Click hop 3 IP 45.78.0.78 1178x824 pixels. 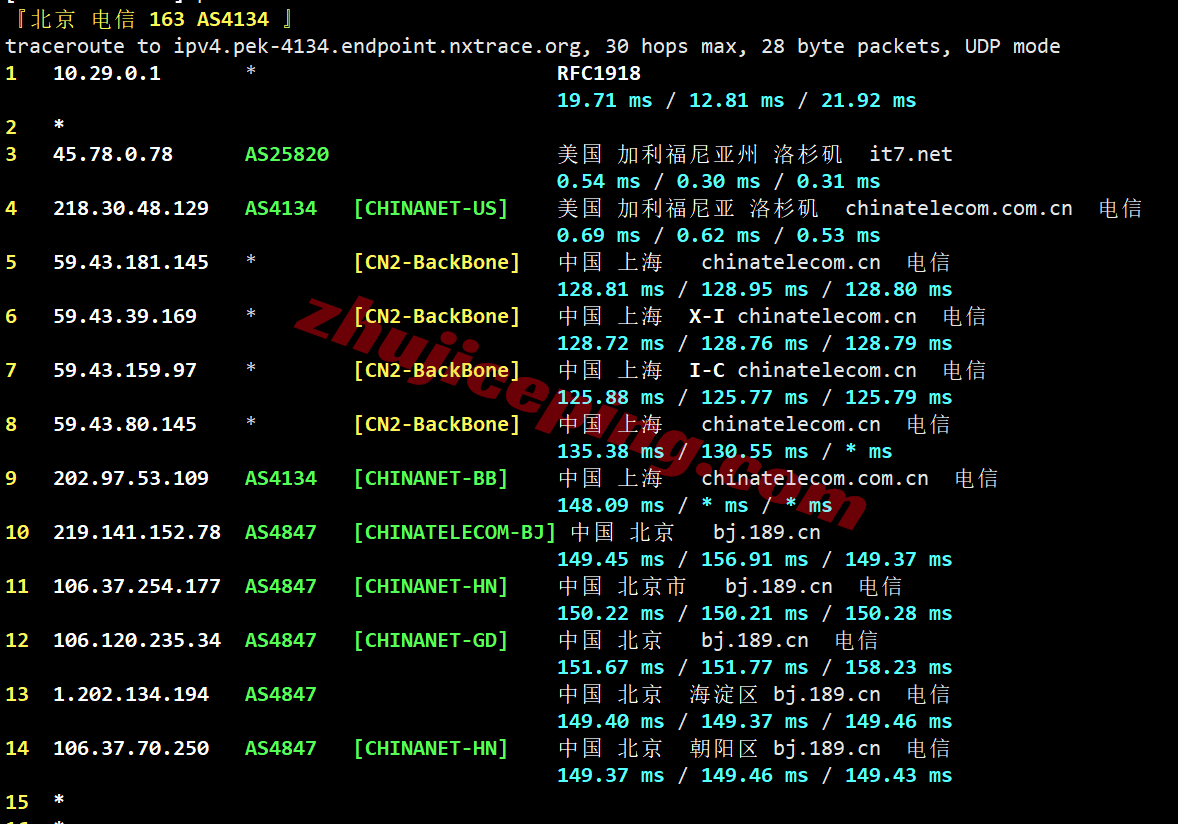(x=113, y=155)
